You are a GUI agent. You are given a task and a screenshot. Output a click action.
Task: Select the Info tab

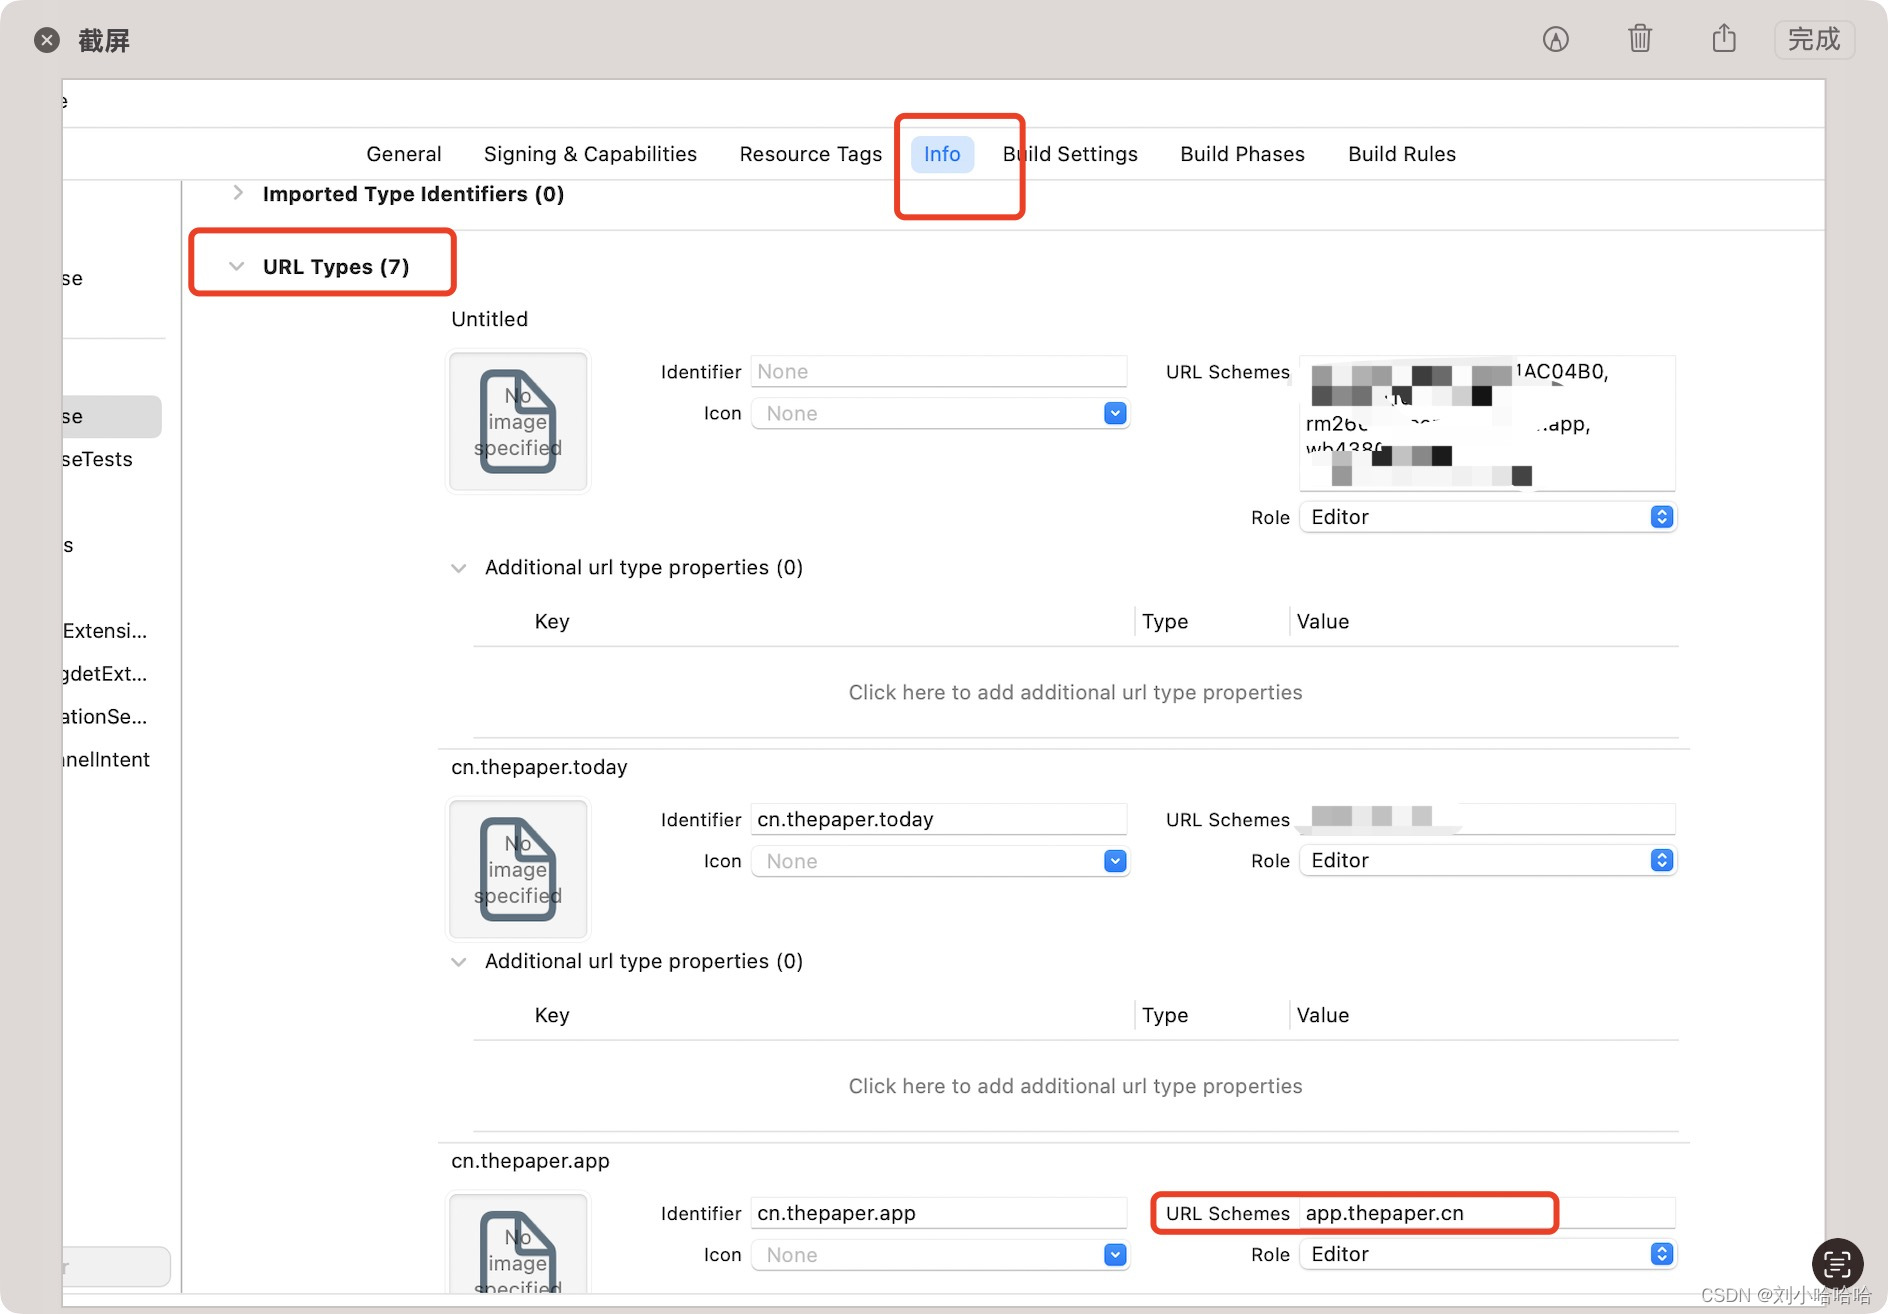click(942, 154)
